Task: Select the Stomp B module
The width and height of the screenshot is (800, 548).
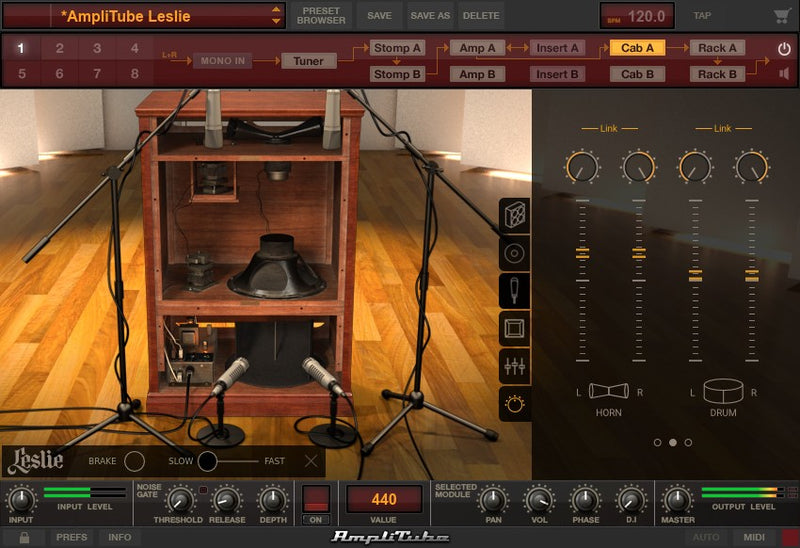Action: (x=397, y=74)
